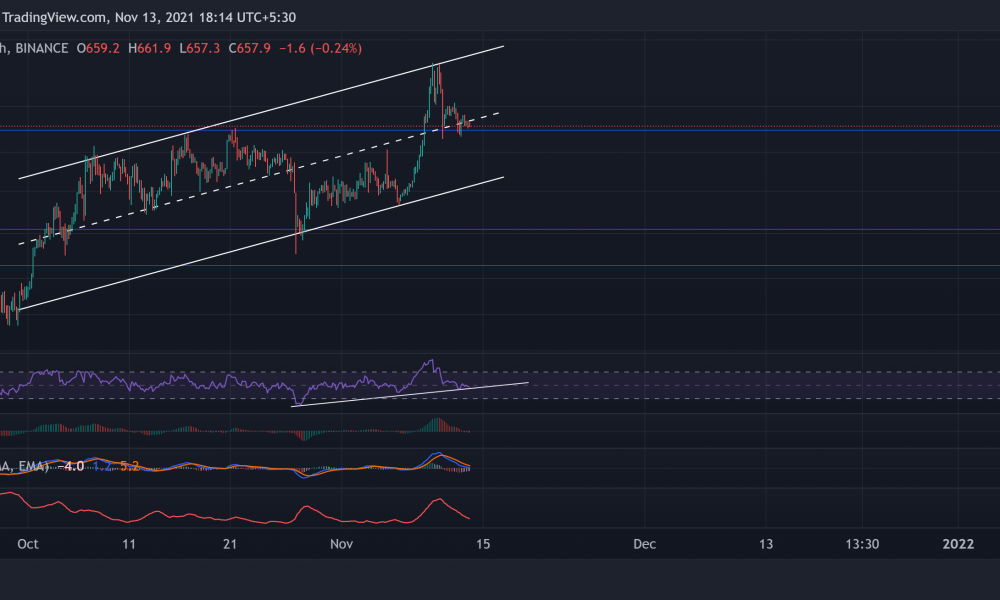This screenshot has height=600, width=1000.
Task: Click the Oct label on the time axis
Action: click(28, 544)
